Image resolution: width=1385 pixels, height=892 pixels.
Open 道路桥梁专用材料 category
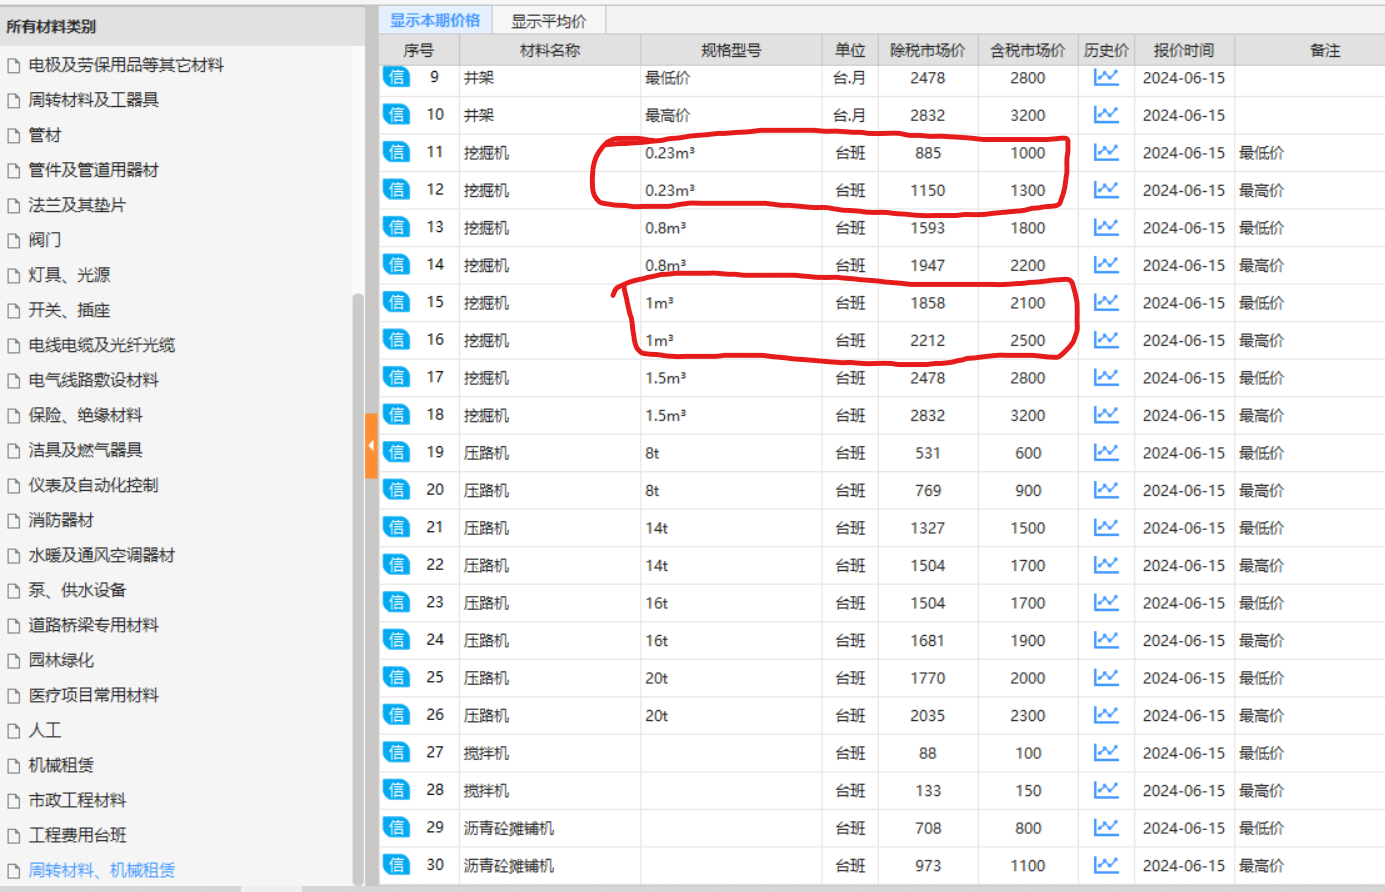[93, 625]
